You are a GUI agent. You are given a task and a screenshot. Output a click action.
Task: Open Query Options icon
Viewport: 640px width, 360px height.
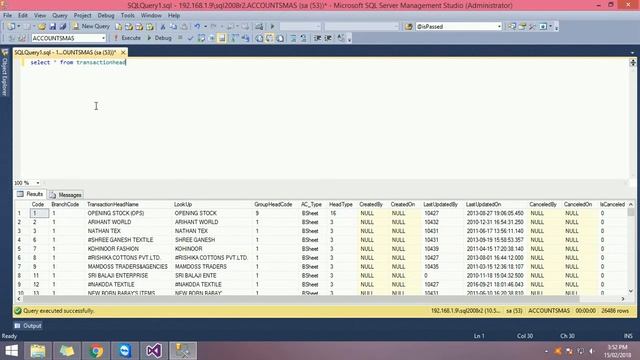(x=211, y=38)
